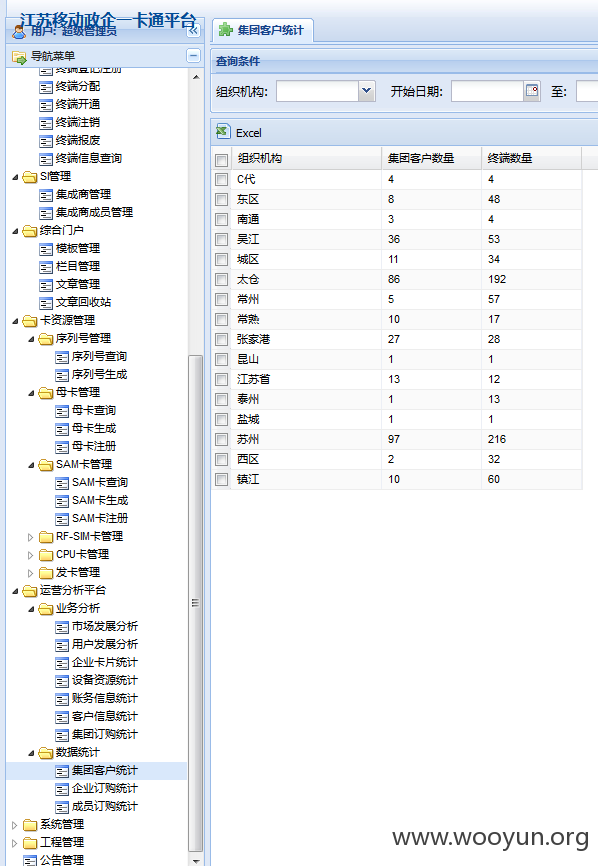This screenshot has width=598, height=866.
Task: Collapse the 综合门户 tree node arrow
Action: 15,231
